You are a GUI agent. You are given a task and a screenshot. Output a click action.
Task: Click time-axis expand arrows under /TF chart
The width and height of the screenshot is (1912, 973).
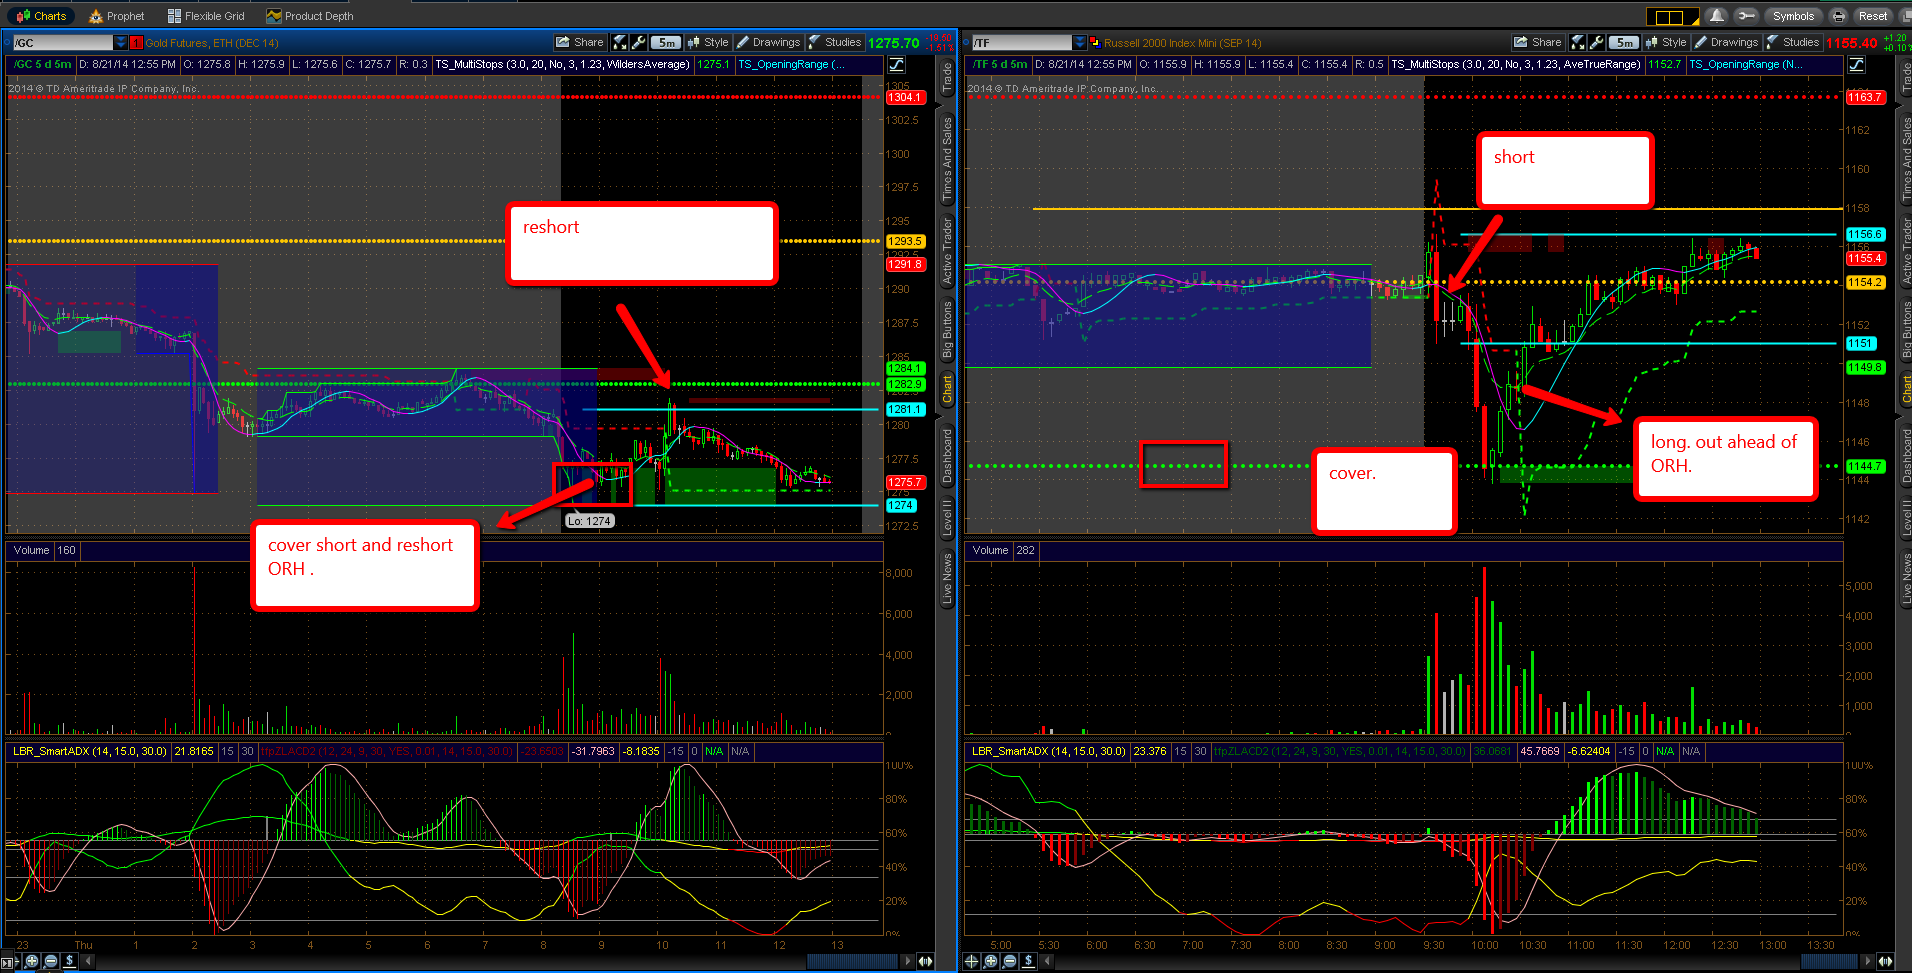coord(1884,961)
